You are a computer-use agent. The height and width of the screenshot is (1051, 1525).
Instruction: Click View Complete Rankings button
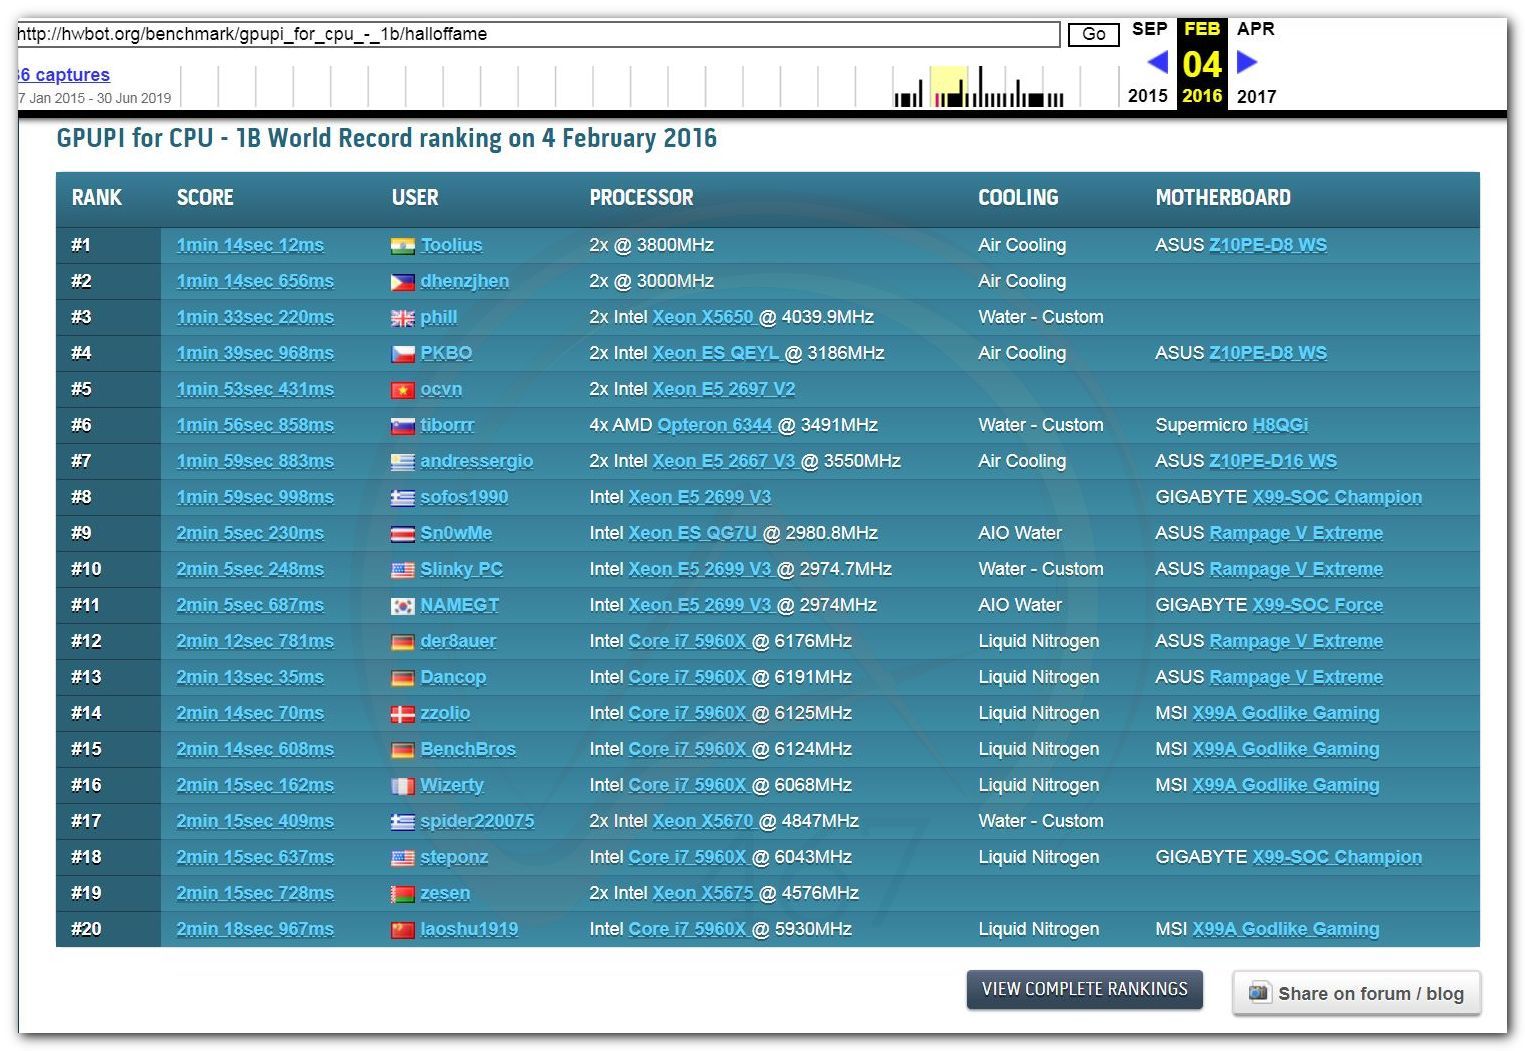point(1085,989)
